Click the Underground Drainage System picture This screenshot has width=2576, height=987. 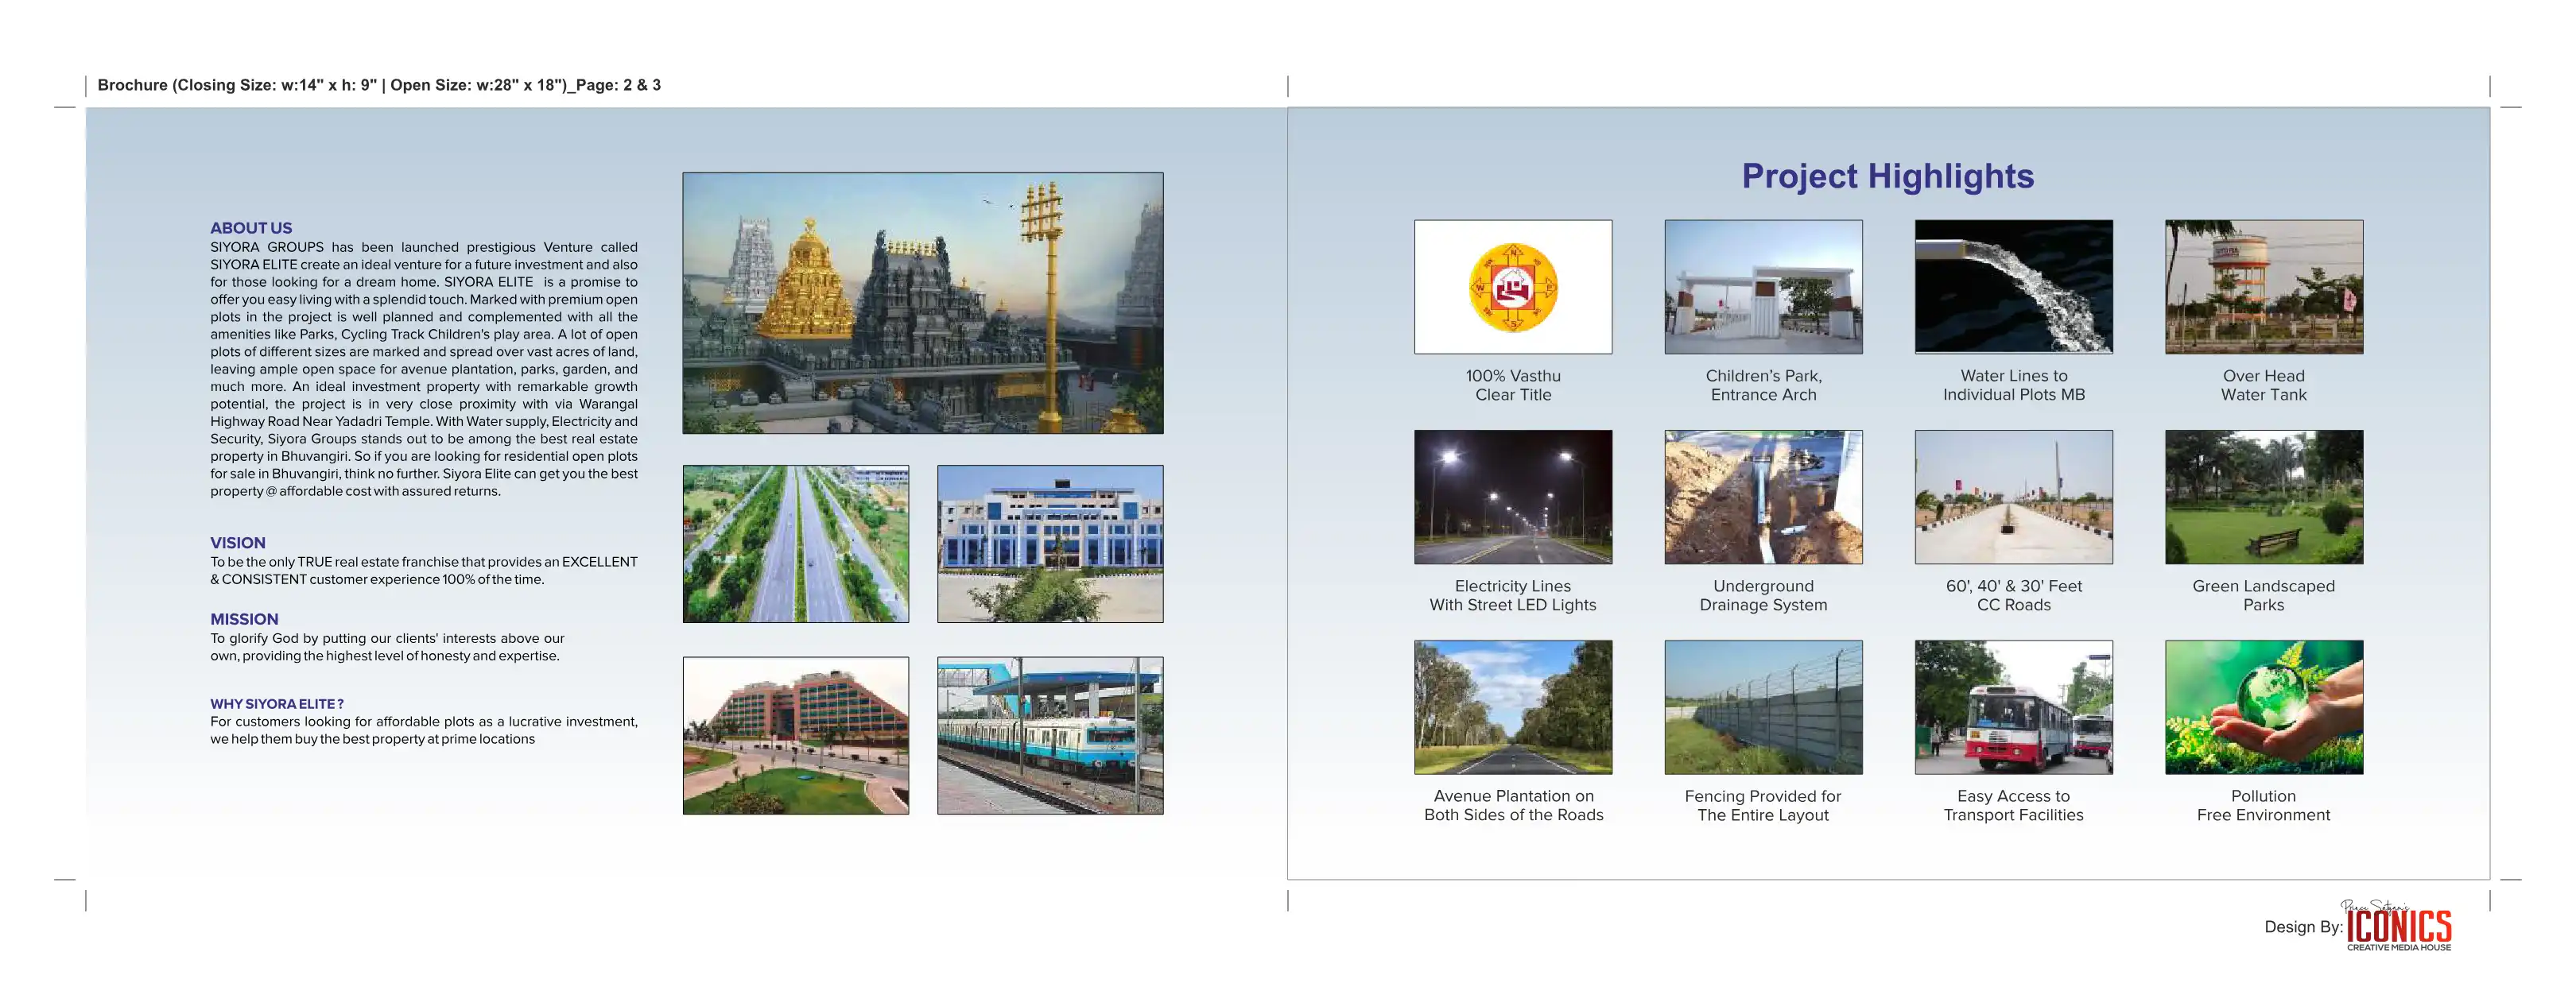click(x=1762, y=497)
